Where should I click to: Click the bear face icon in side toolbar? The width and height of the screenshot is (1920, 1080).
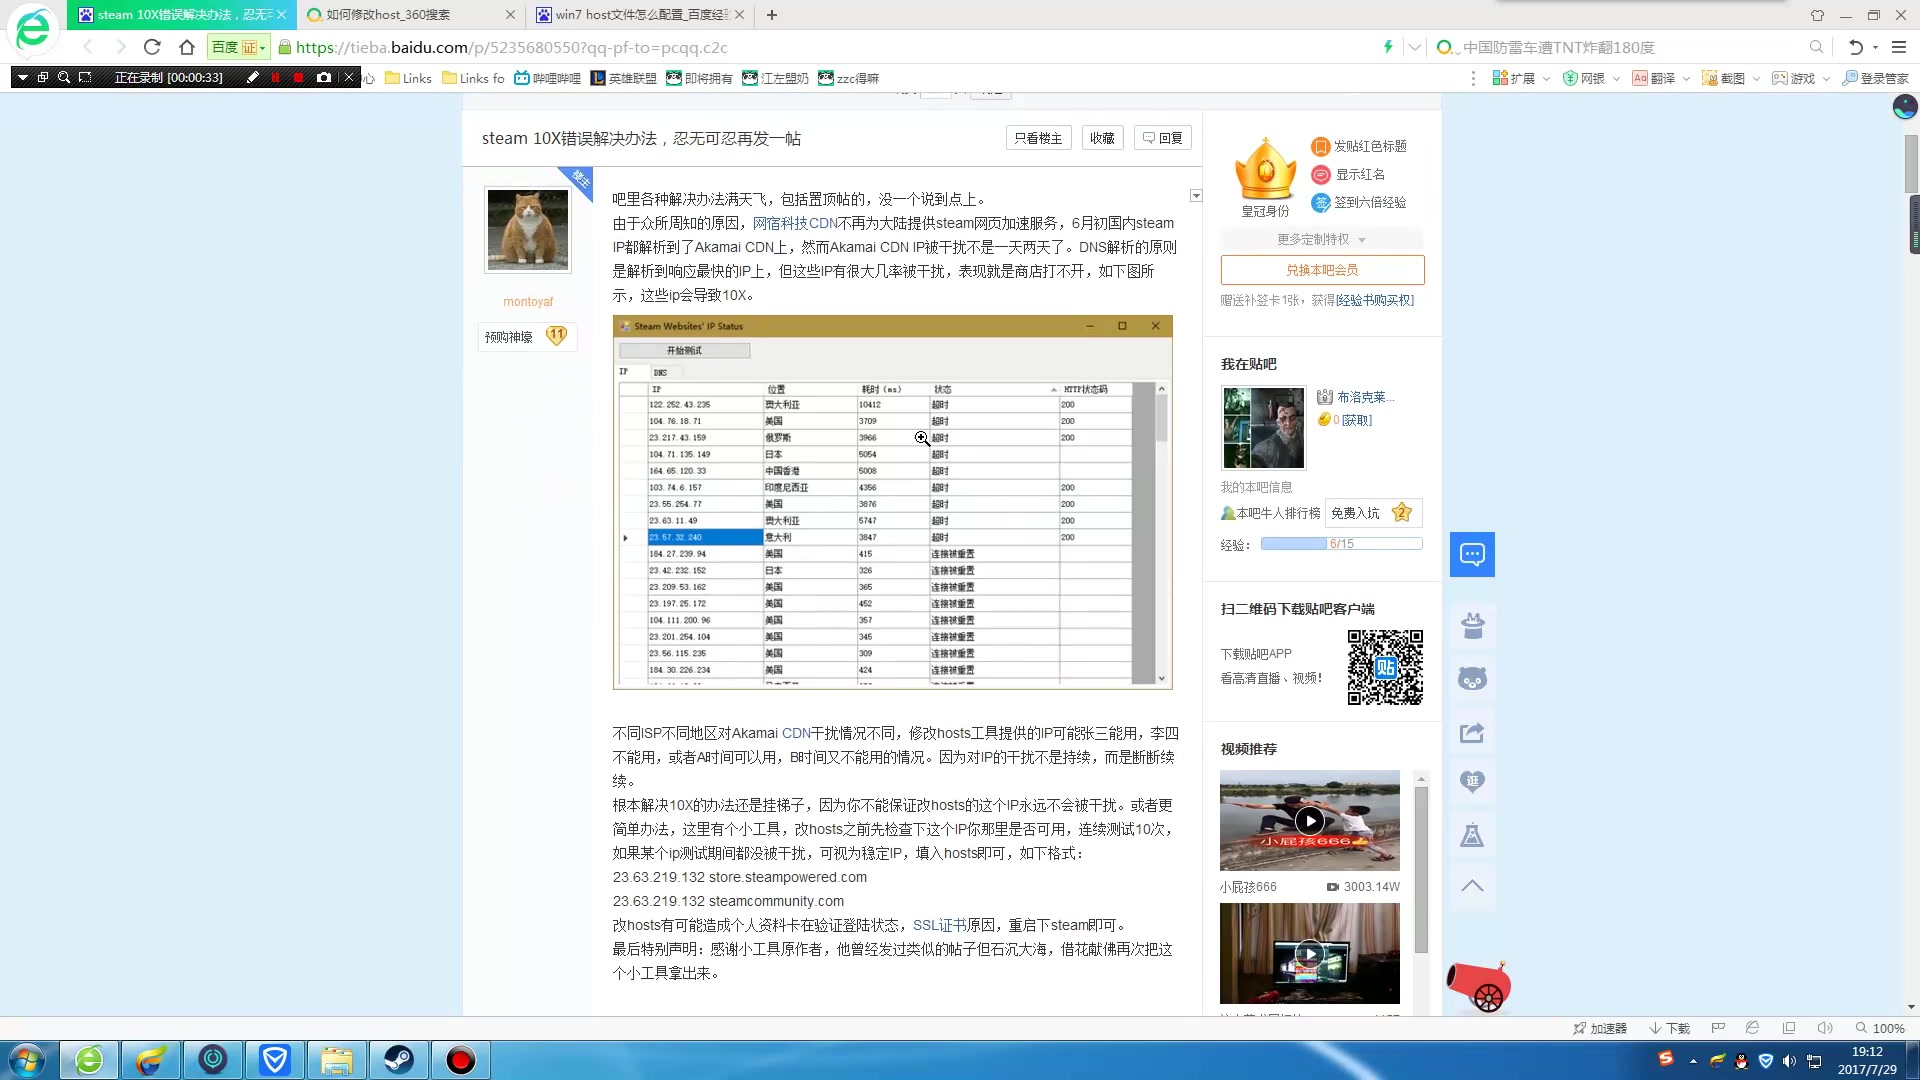[x=1472, y=679]
